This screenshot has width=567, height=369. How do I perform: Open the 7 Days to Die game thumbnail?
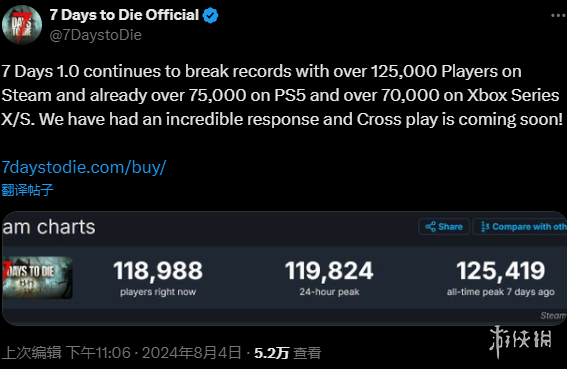coord(38,277)
